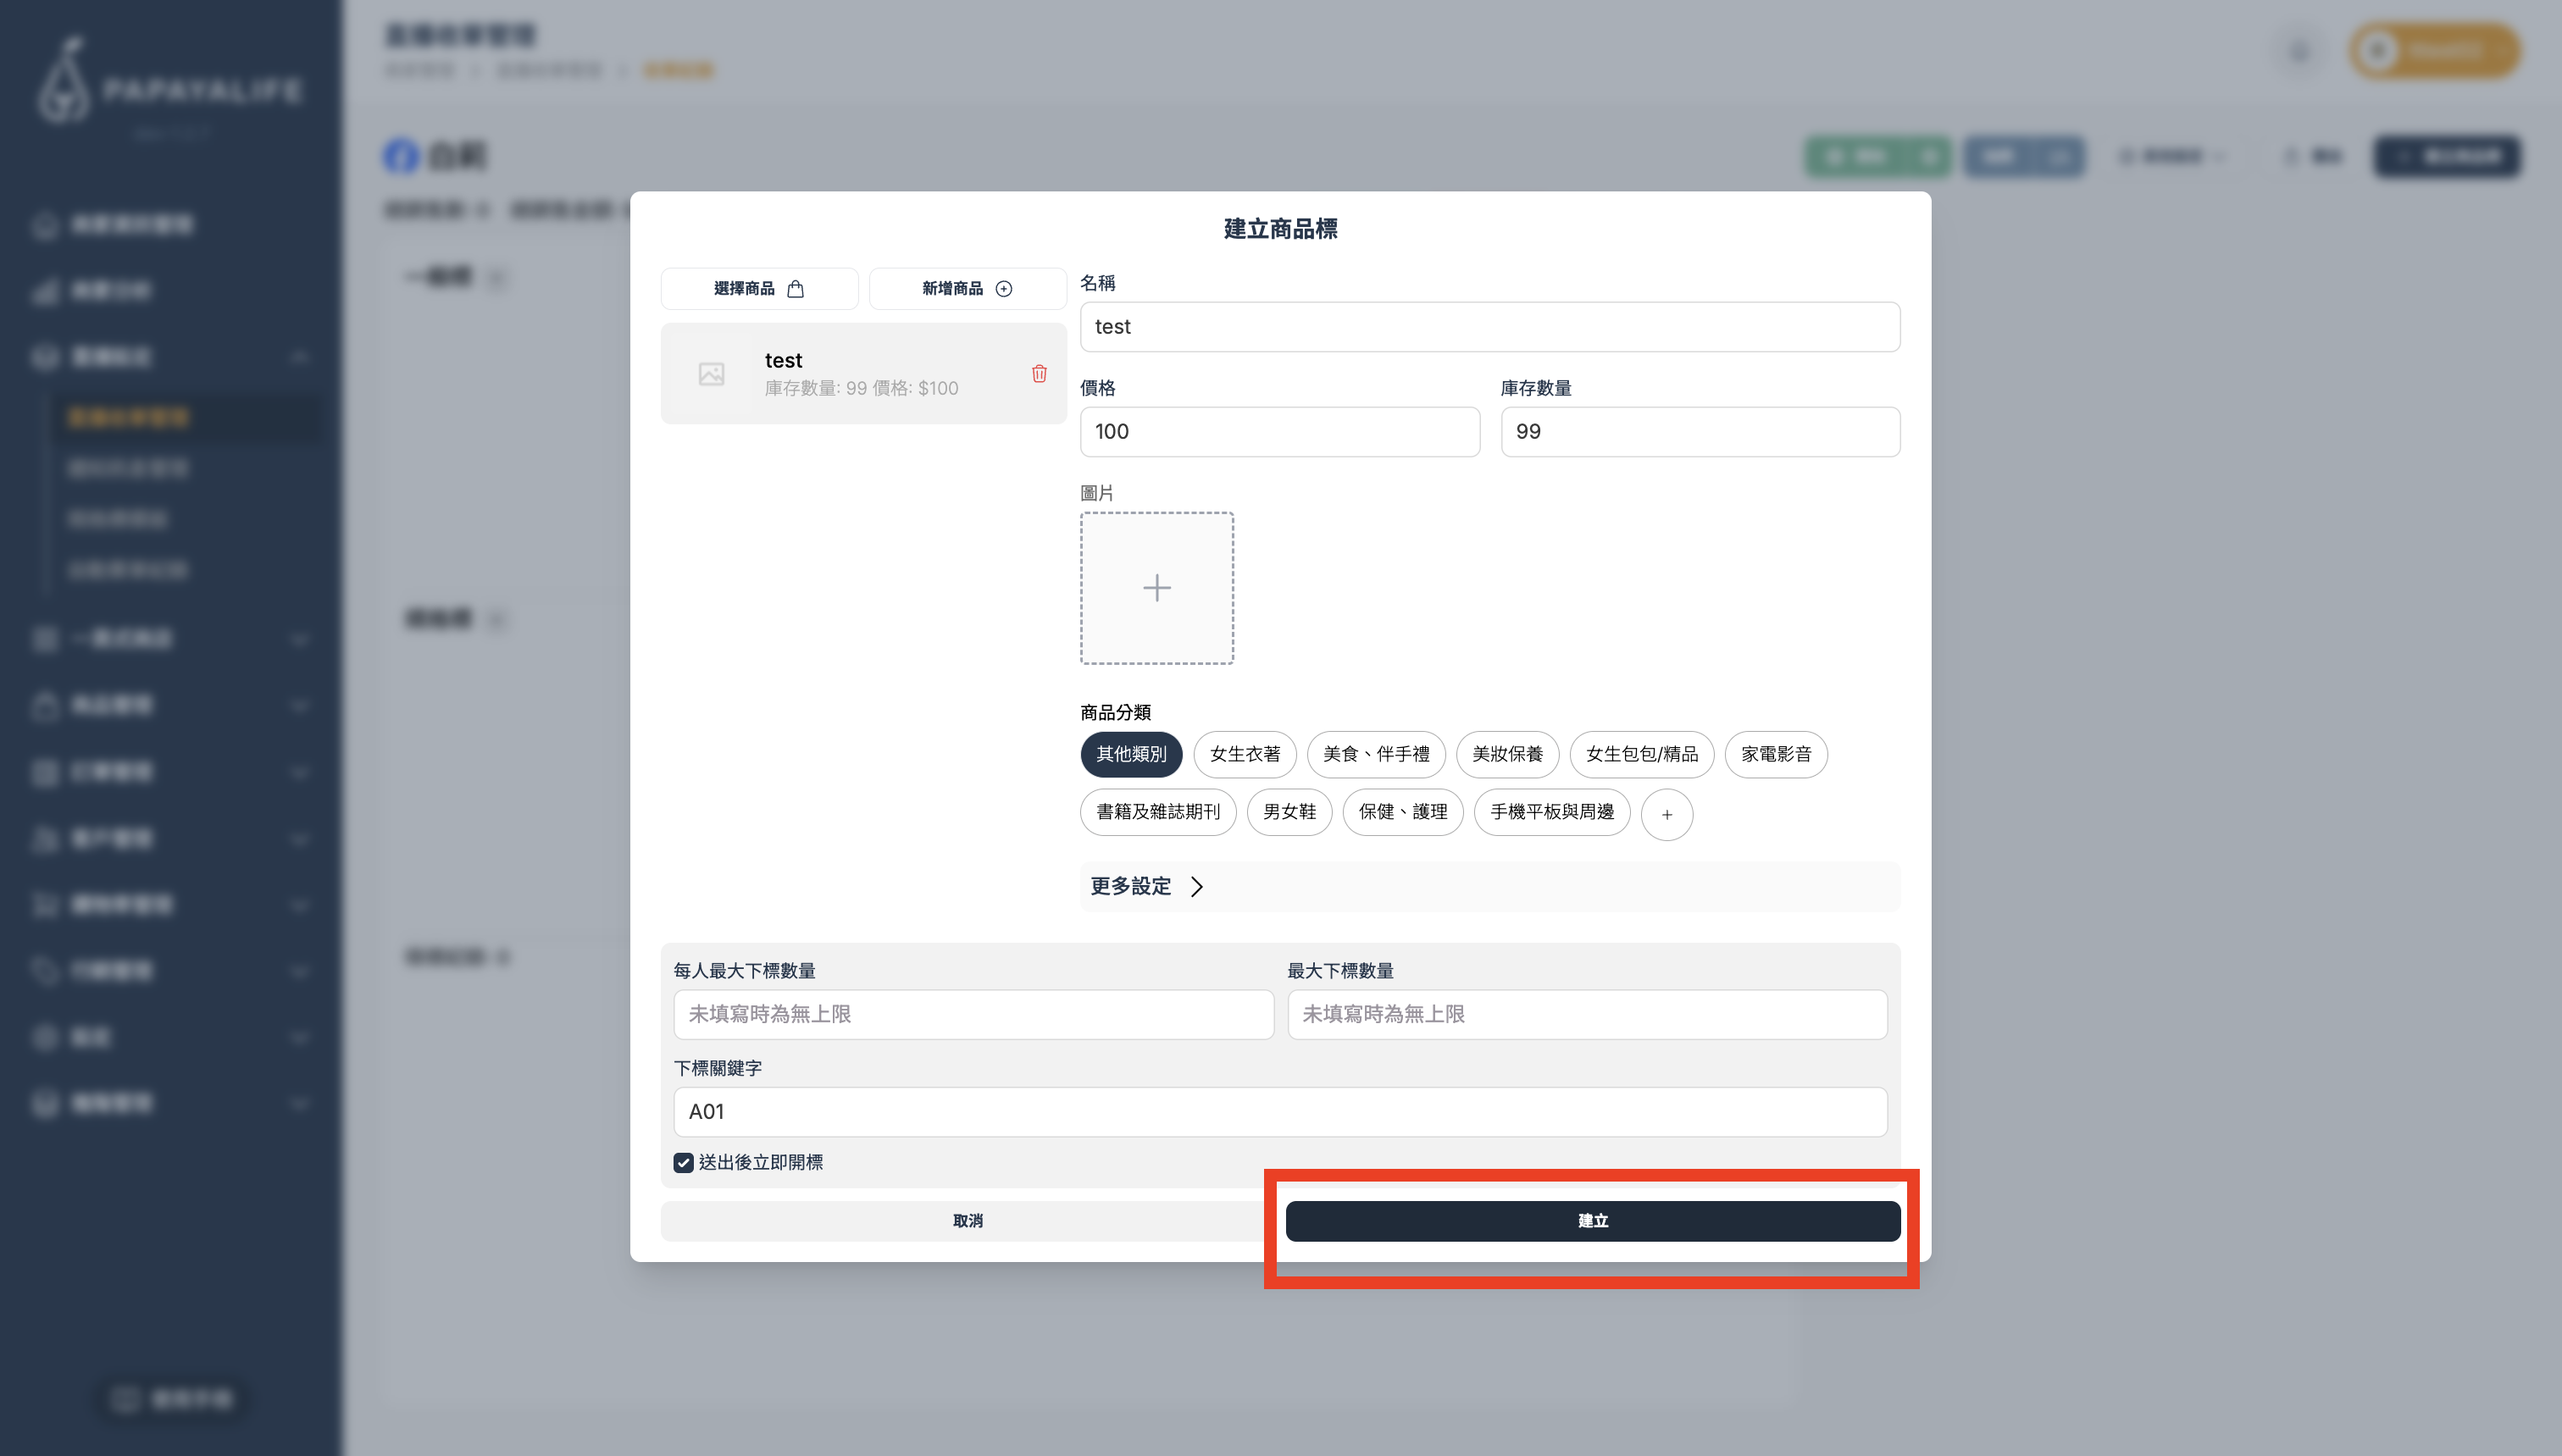Screen dimensions: 2562x1456
Task: Click the plus icon in image upload box
Action: (x=1156, y=588)
